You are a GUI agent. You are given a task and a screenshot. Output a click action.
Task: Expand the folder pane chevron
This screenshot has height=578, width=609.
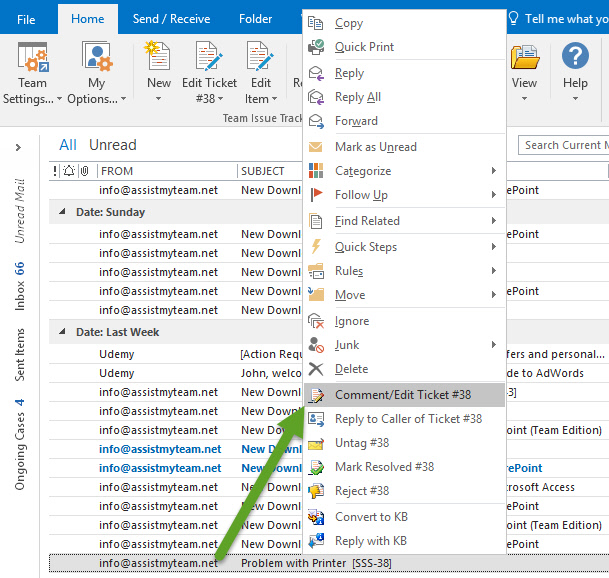pos(18,147)
